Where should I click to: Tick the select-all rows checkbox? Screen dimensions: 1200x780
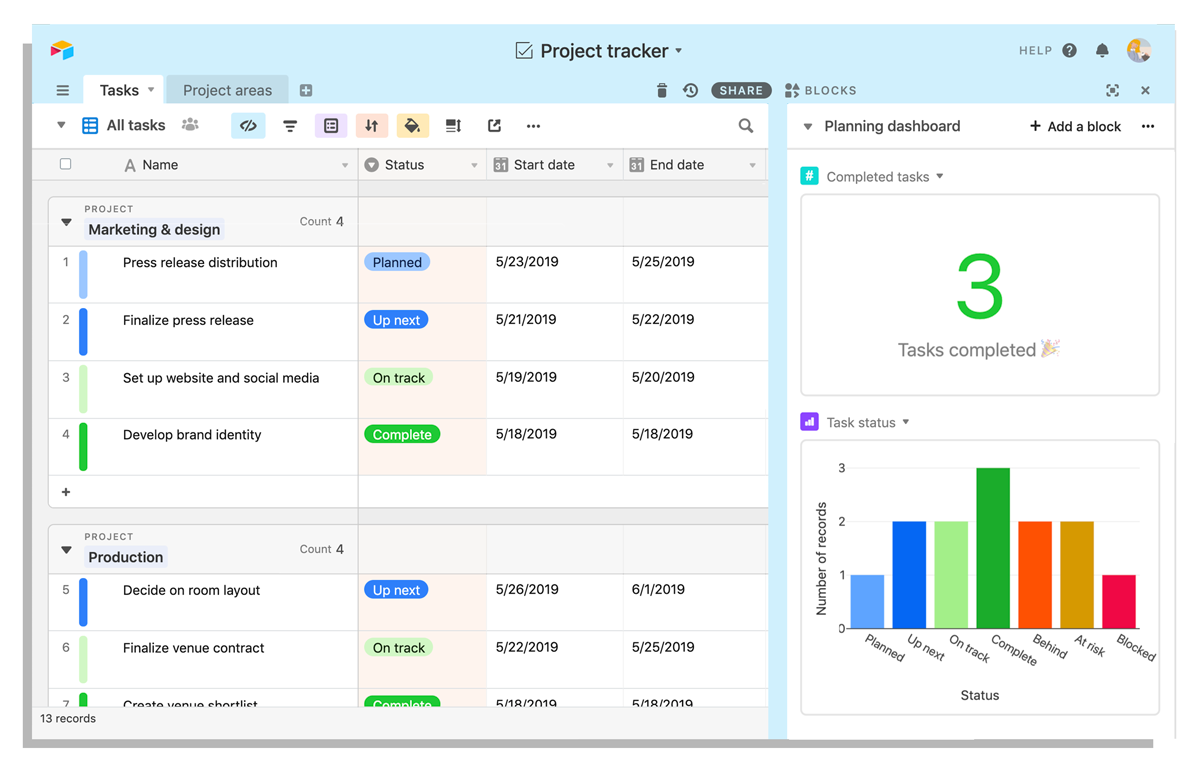click(66, 164)
